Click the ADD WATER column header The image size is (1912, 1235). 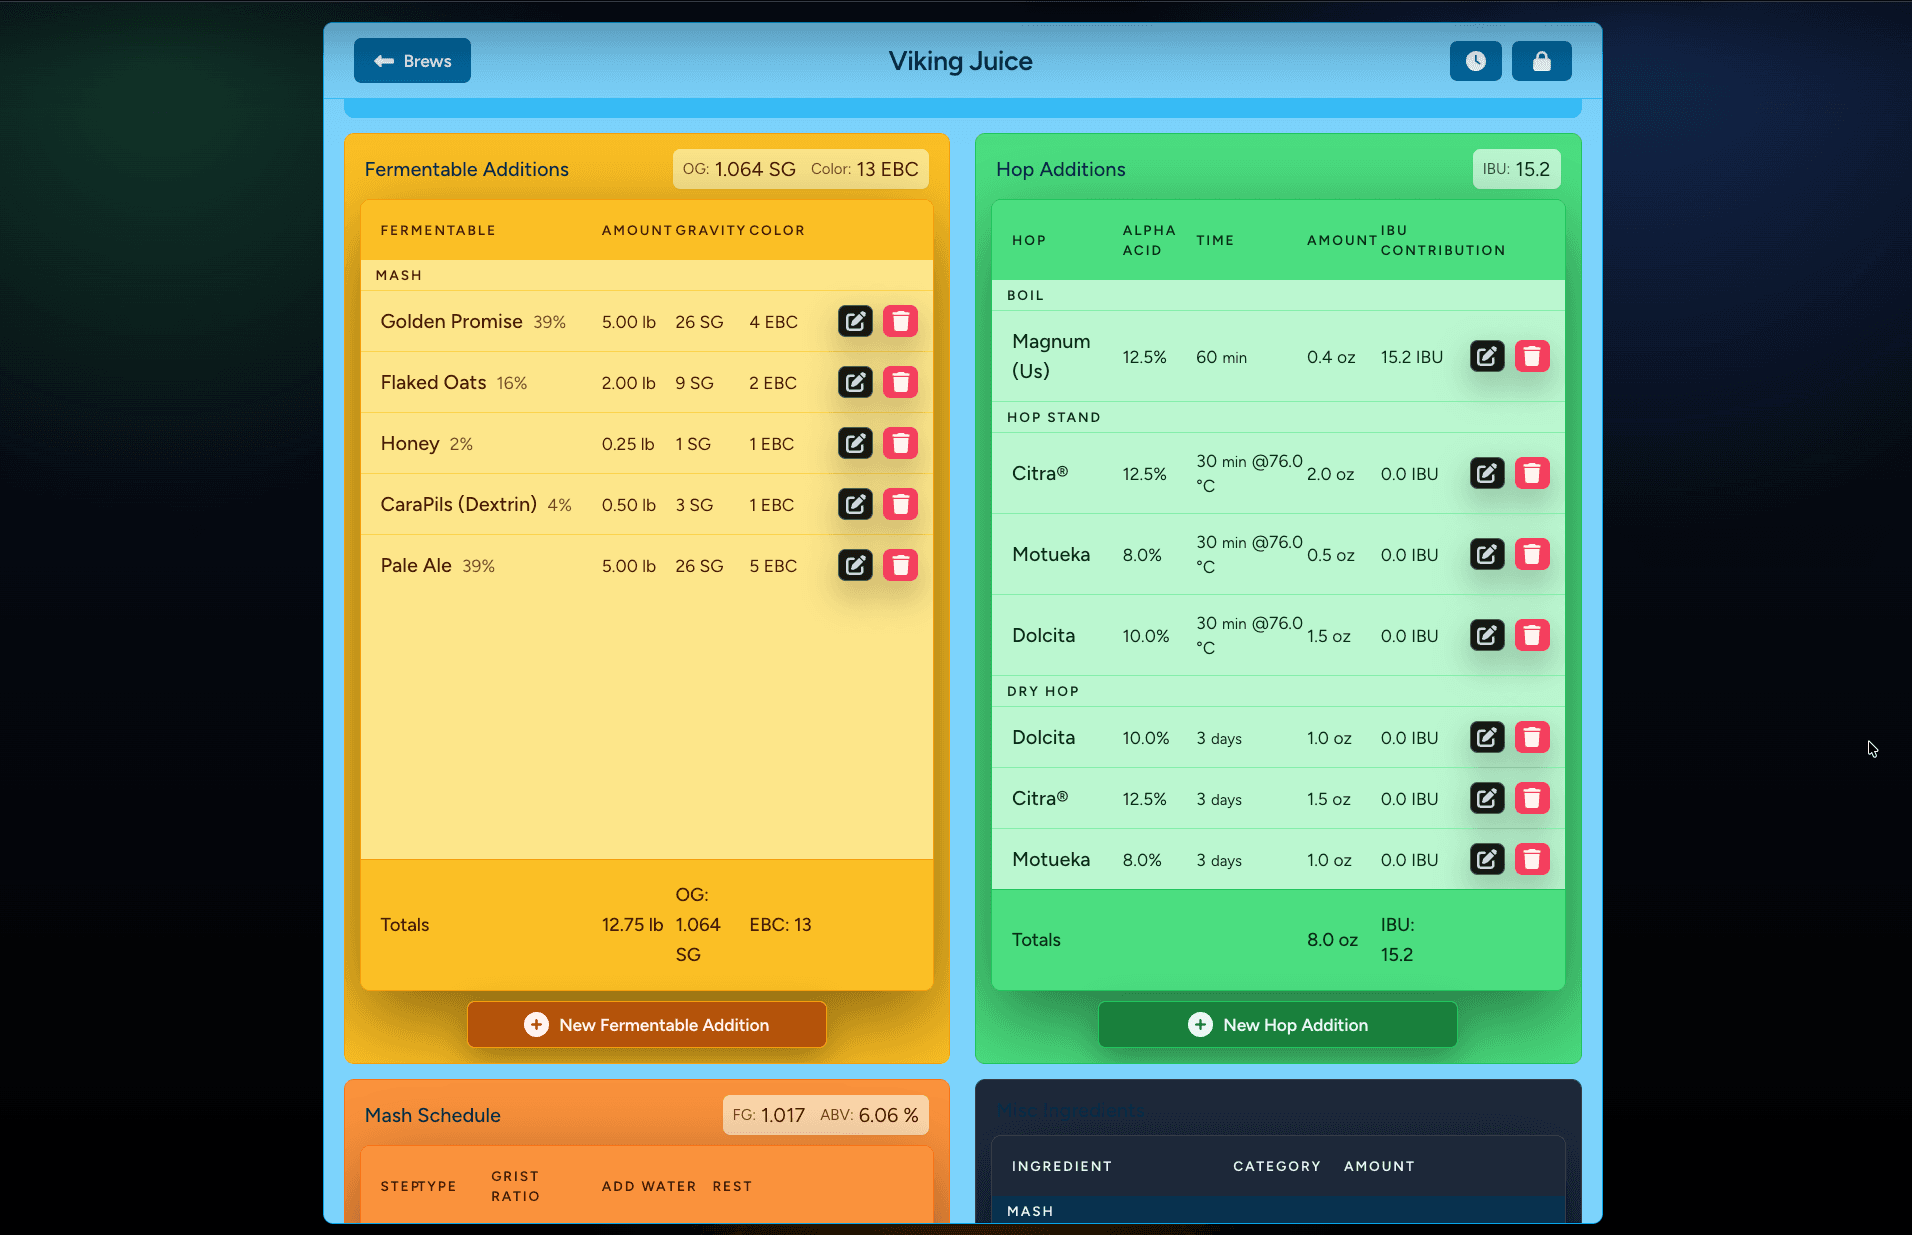point(649,1186)
